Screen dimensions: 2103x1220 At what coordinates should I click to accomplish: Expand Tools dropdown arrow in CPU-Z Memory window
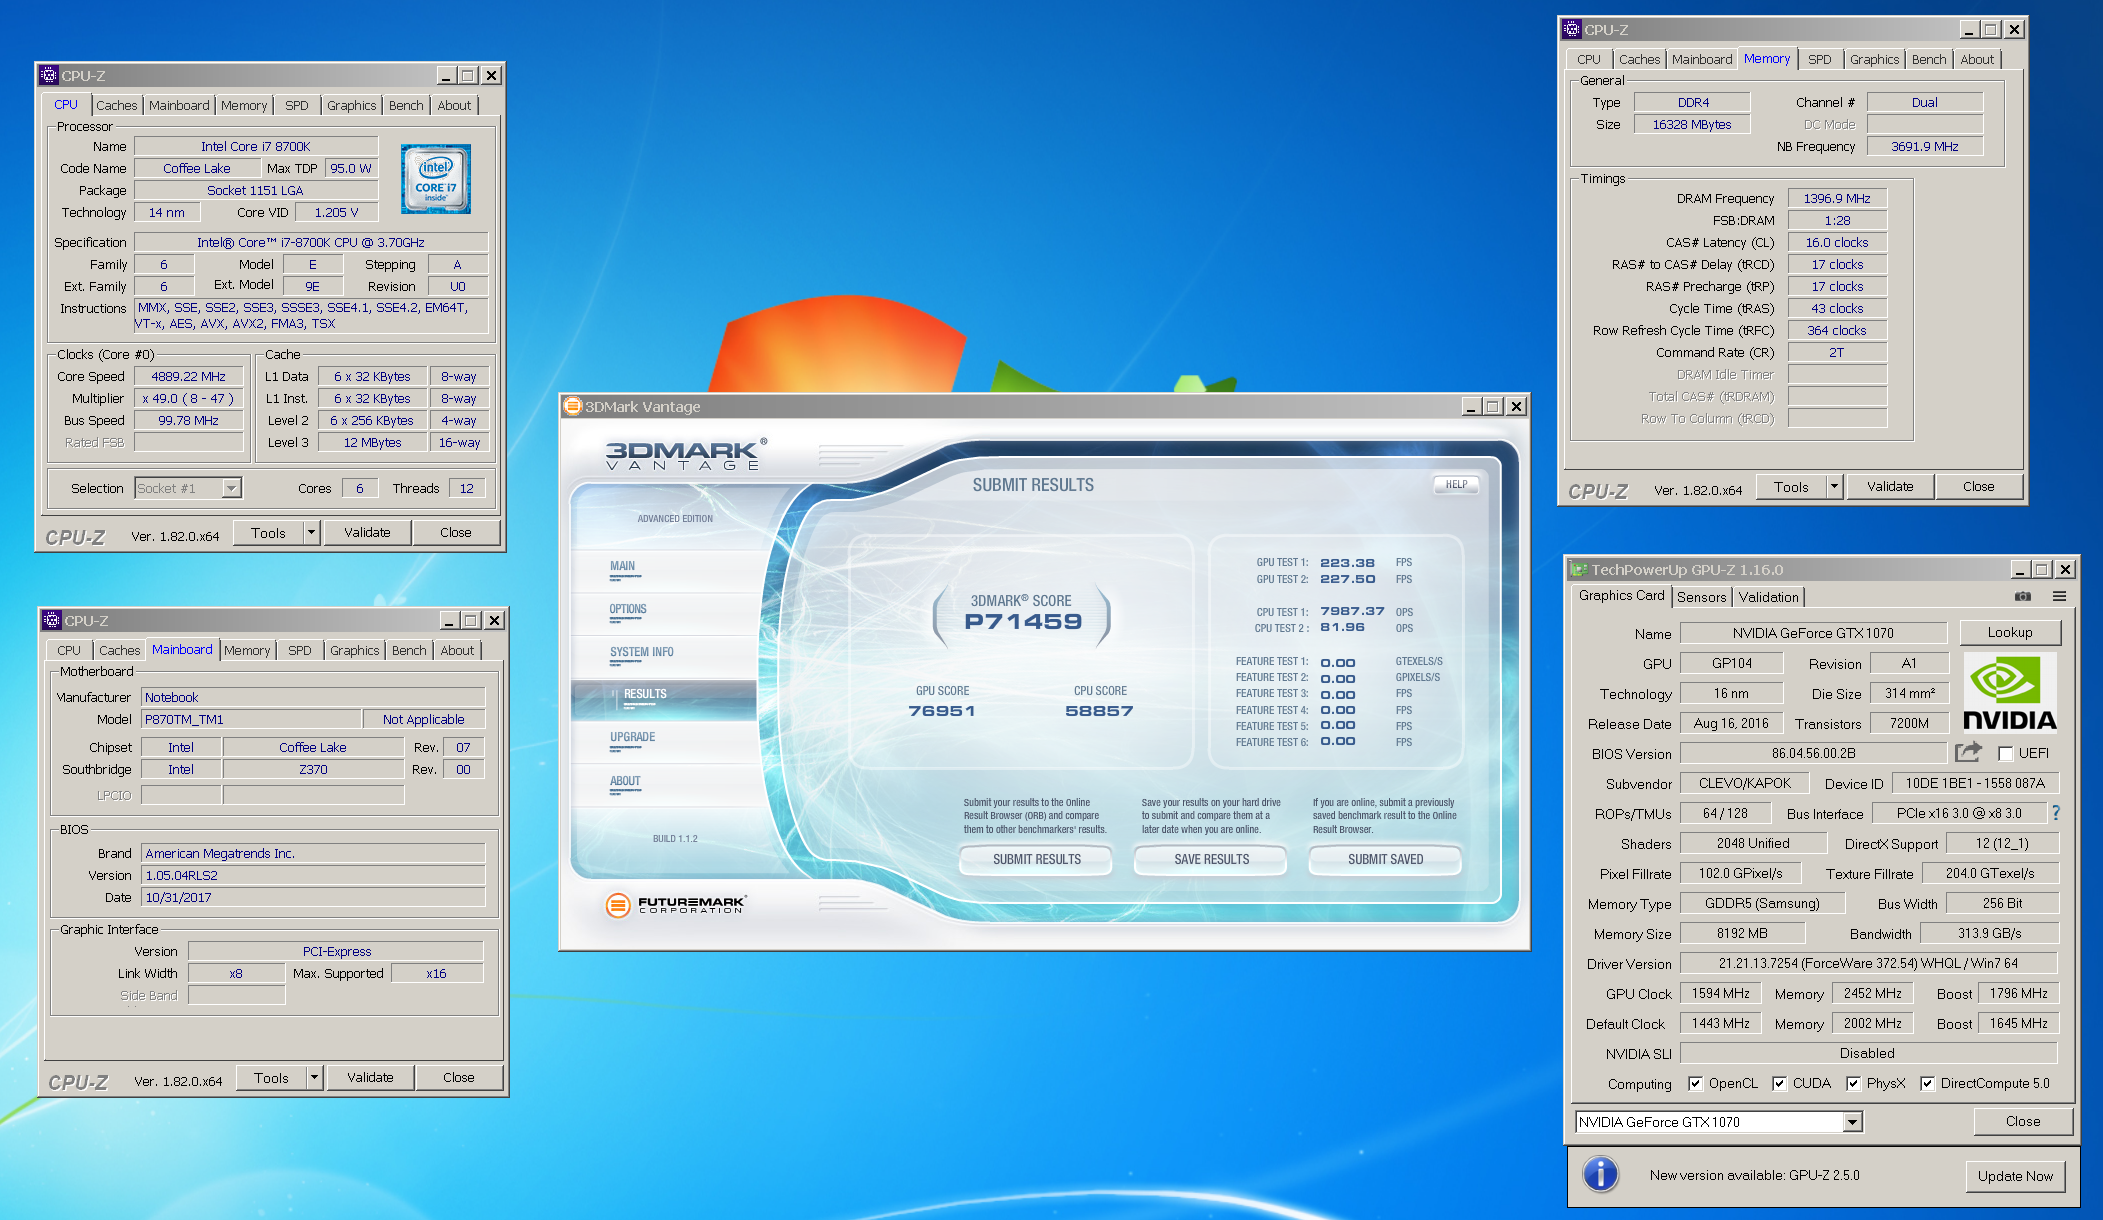click(1834, 486)
